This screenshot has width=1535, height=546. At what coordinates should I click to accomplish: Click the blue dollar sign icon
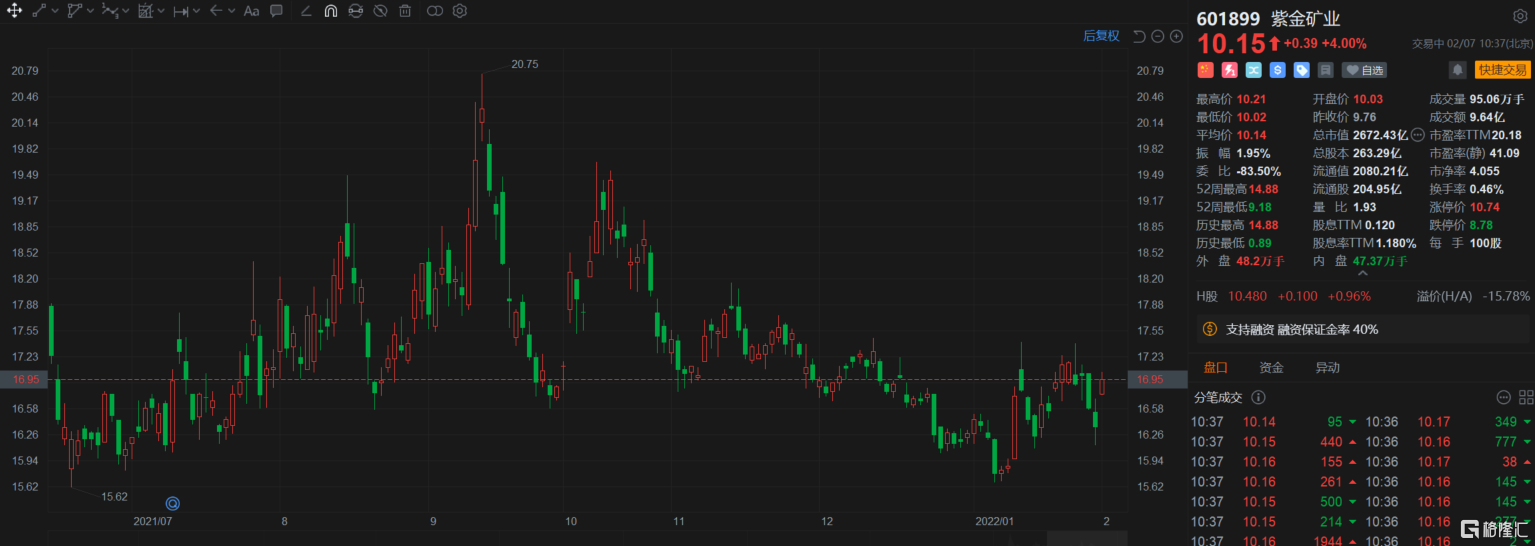click(1277, 70)
